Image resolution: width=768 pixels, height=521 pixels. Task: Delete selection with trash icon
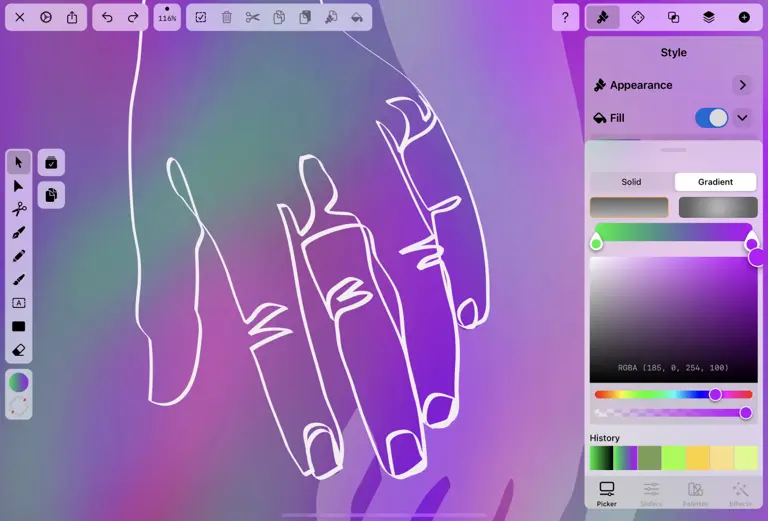pyautogui.click(x=227, y=18)
